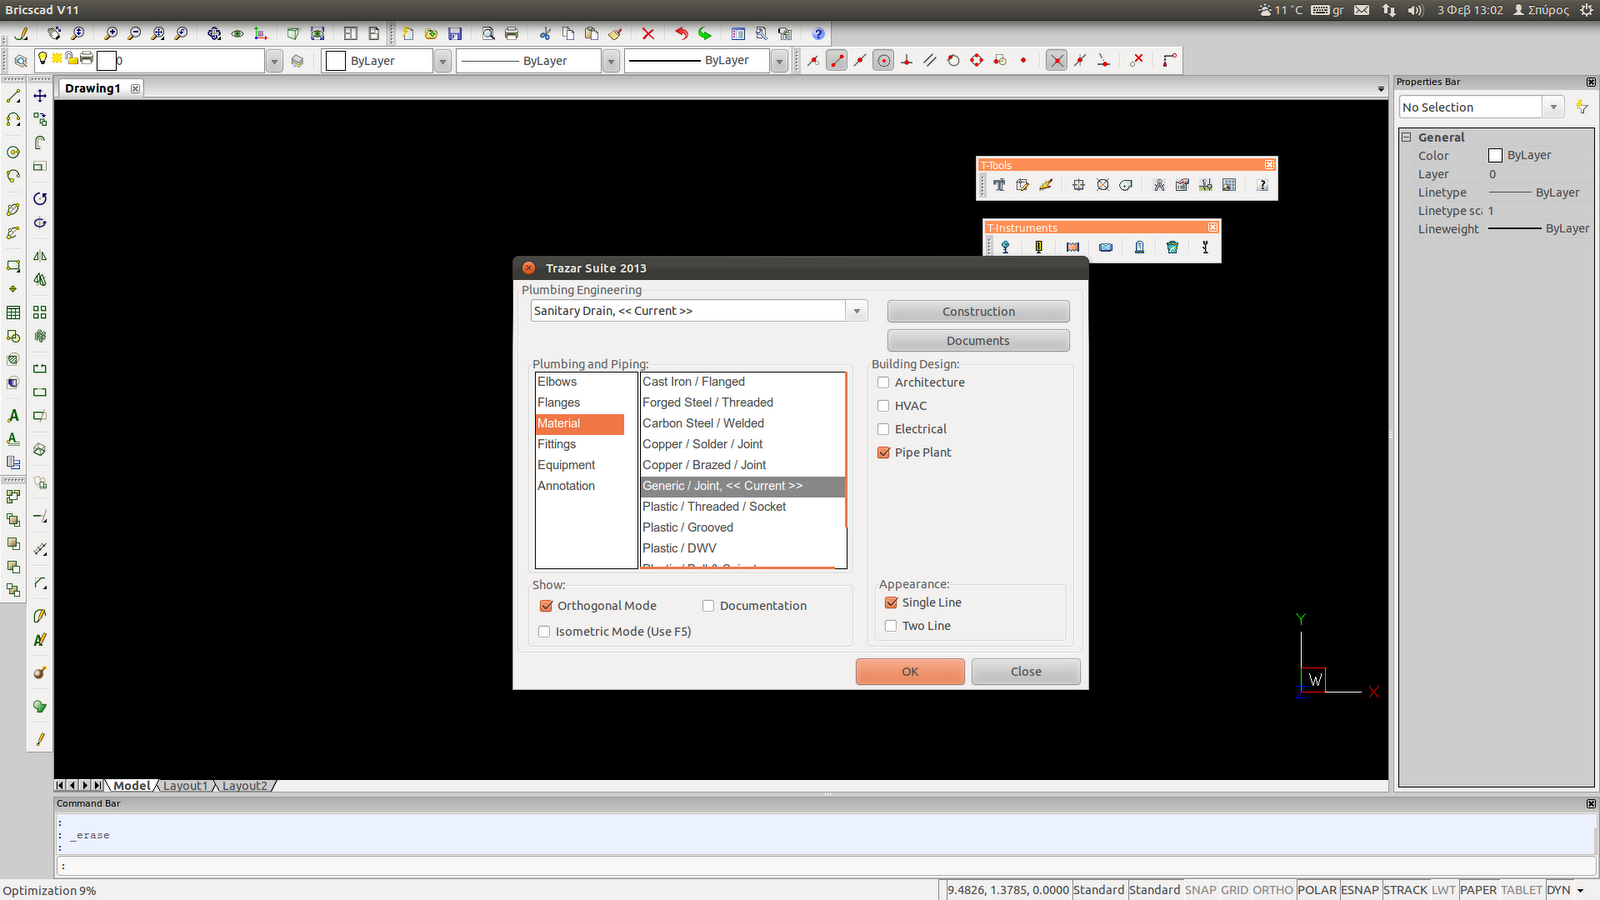This screenshot has height=900, width=1600.
Task: Open the linetype ByLayer dropdown
Action: [x=611, y=60]
